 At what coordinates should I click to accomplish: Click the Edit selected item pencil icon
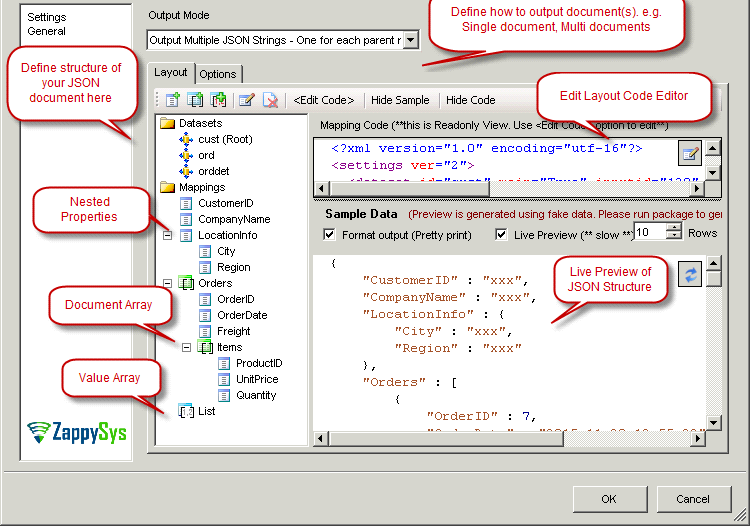pos(246,100)
